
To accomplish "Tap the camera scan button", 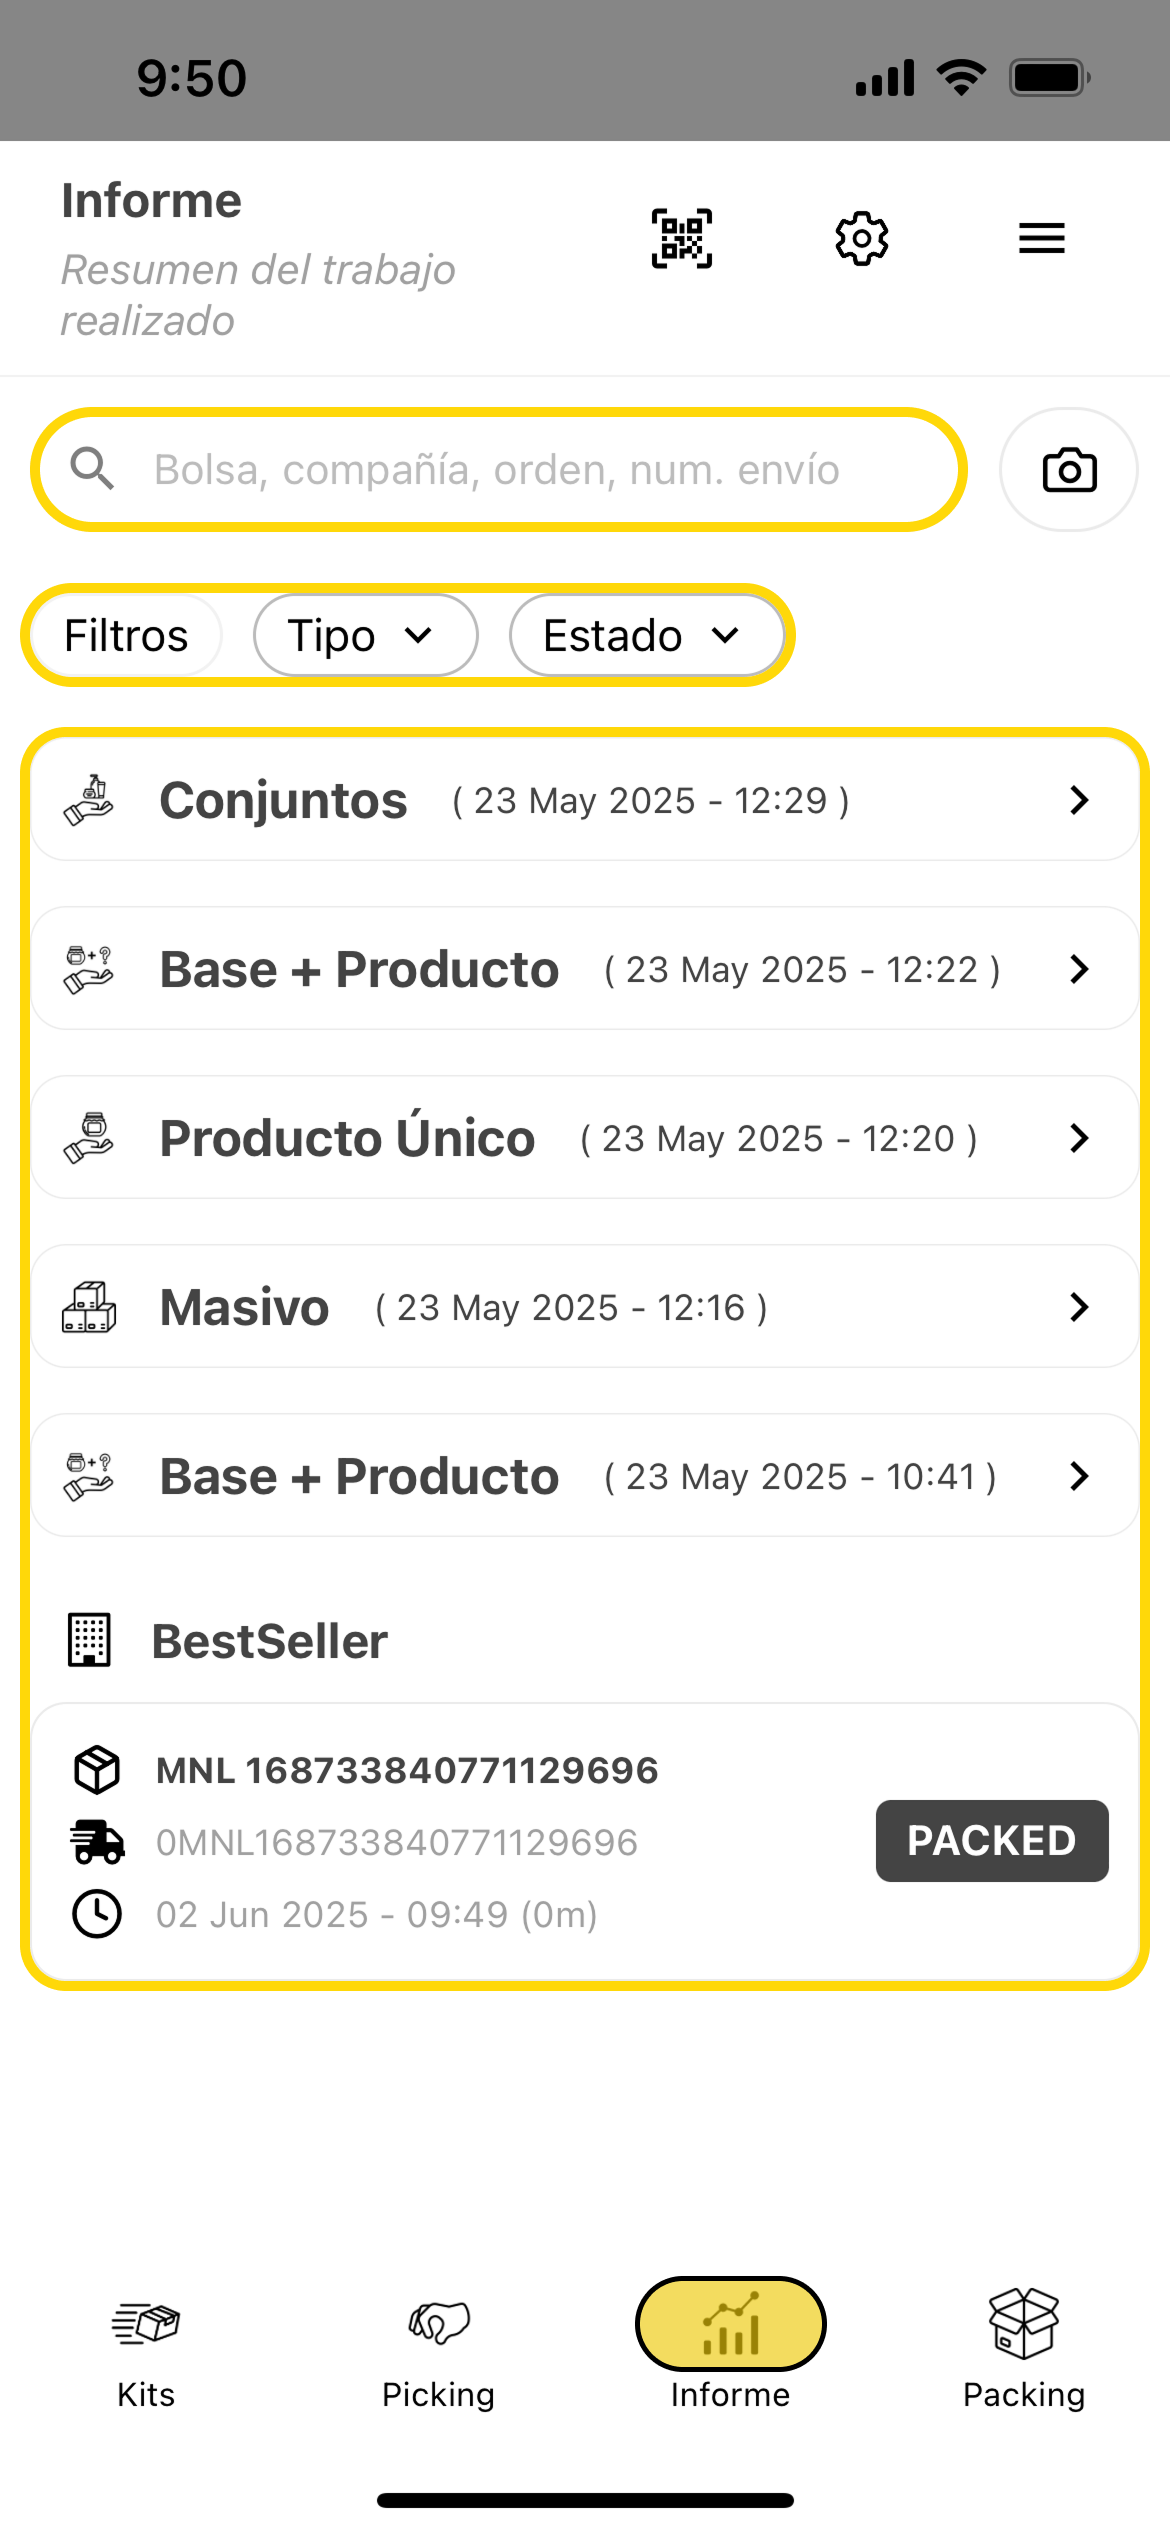I will pyautogui.click(x=1069, y=470).
